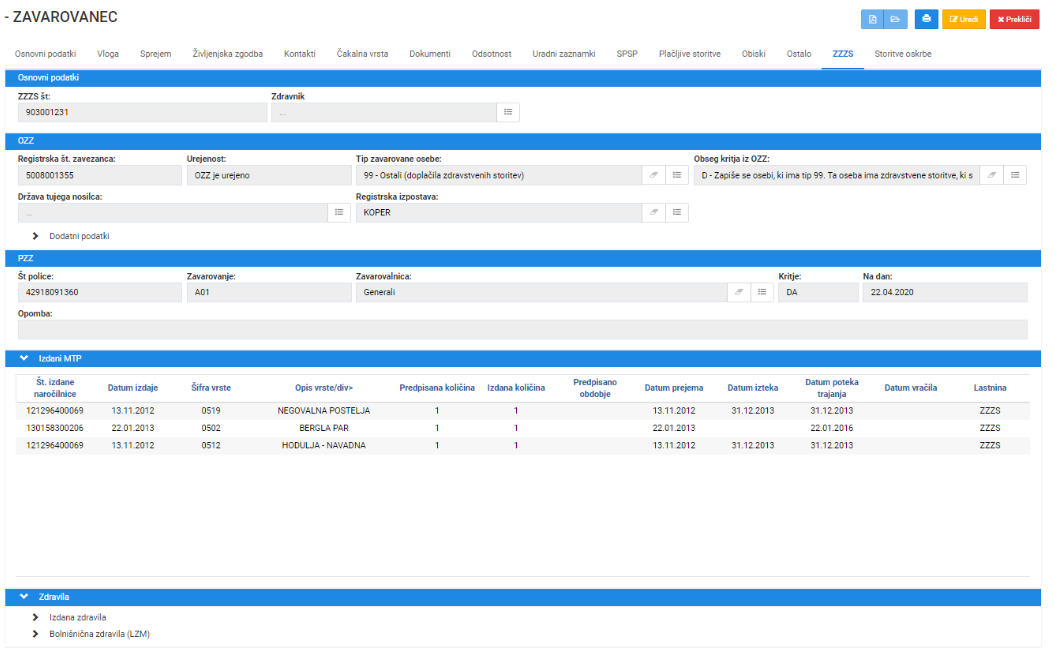Screen dimensions: 1055x655
Task: Sort by Šifra vrste column header
Action: (x=211, y=388)
